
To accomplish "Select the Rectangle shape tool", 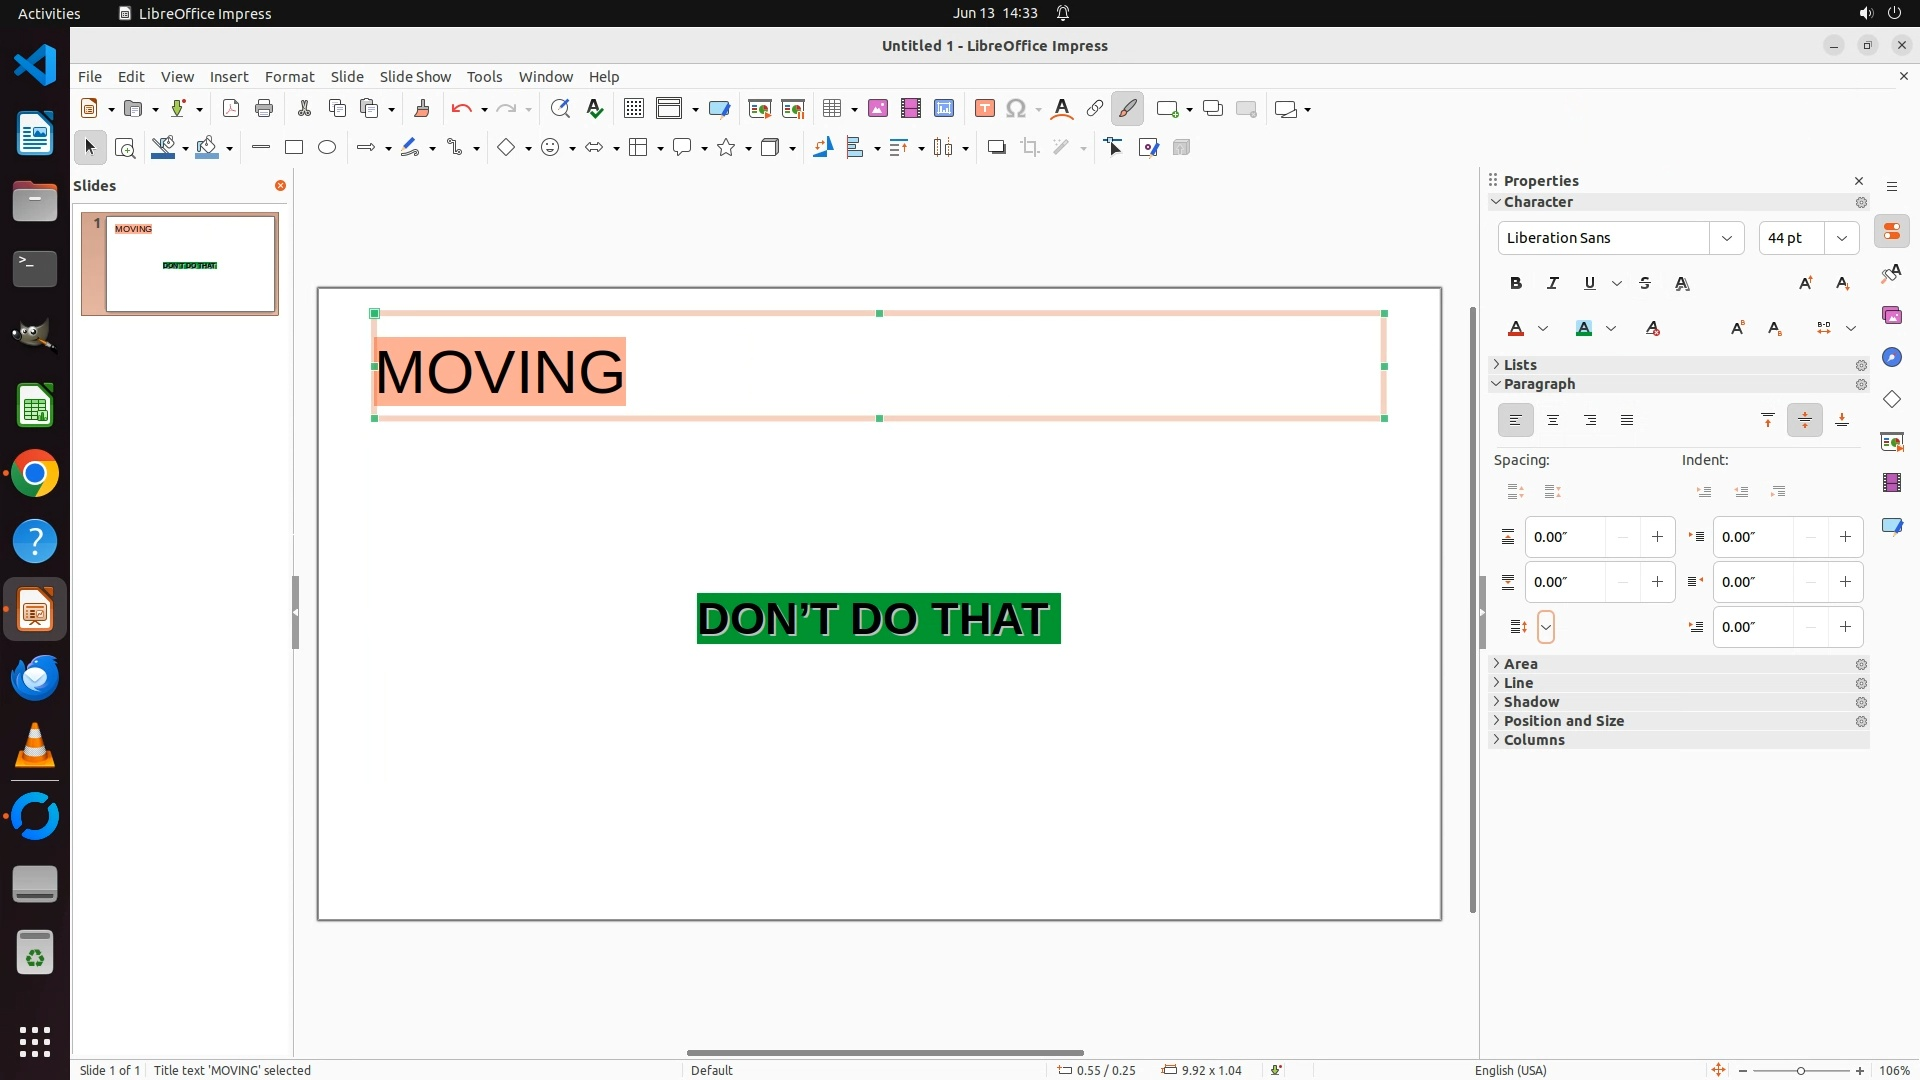I will 294,148.
